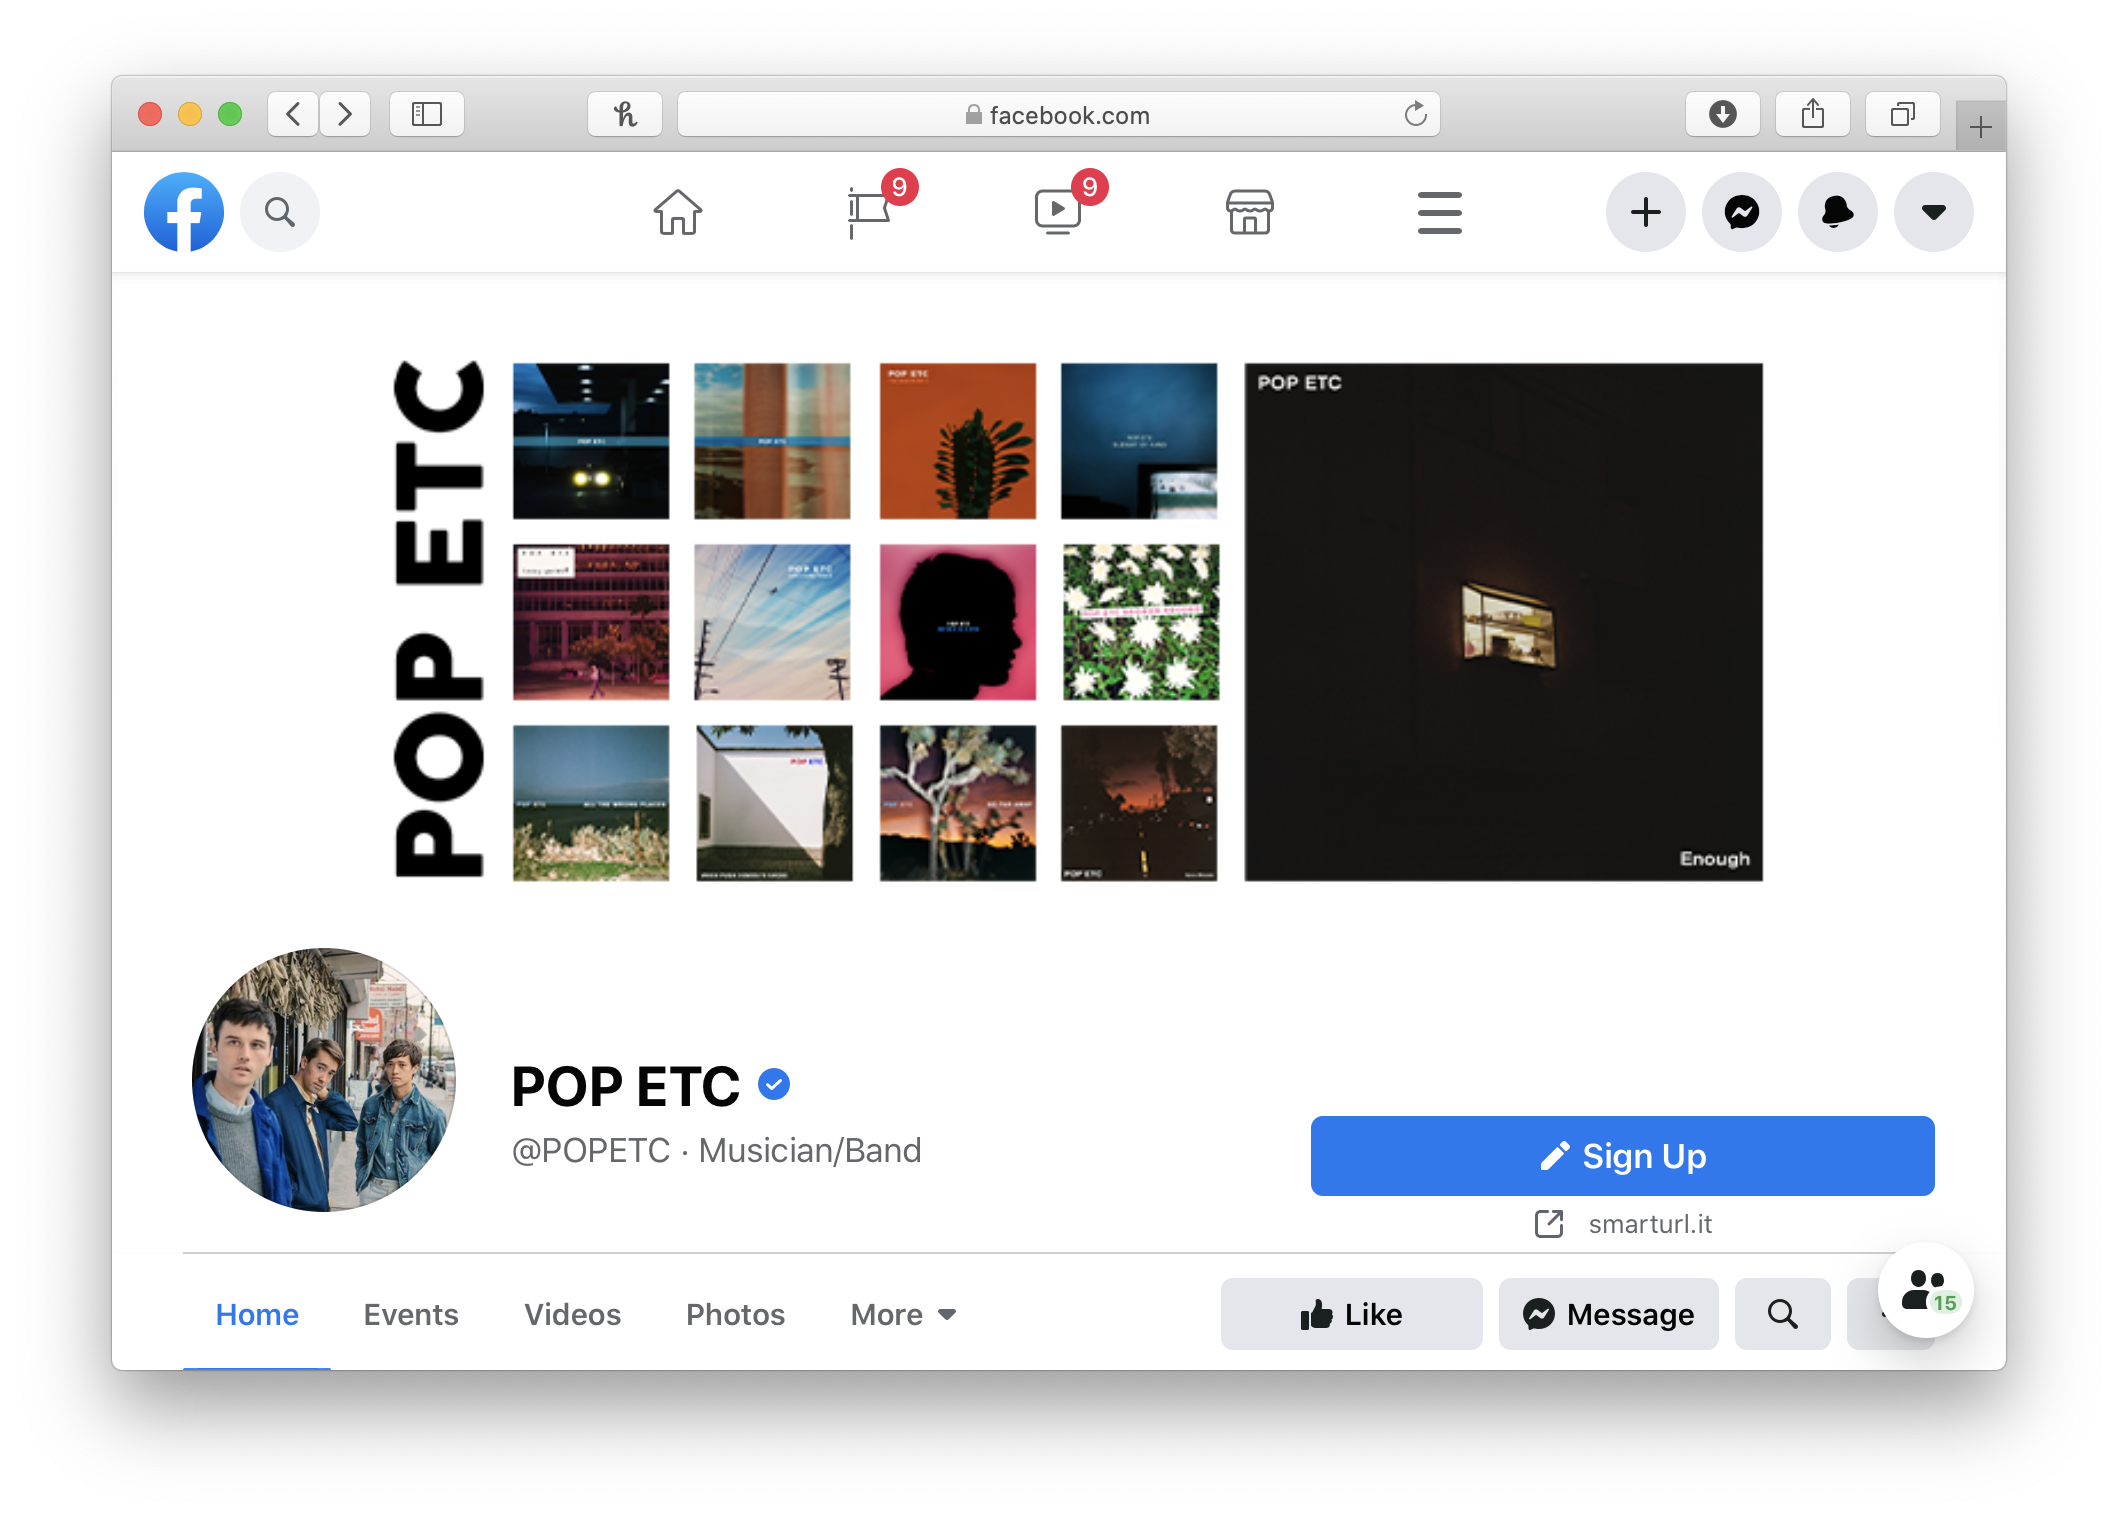Go to the Facebook Home feed icon
The height and width of the screenshot is (1518, 2118).
(678, 212)
